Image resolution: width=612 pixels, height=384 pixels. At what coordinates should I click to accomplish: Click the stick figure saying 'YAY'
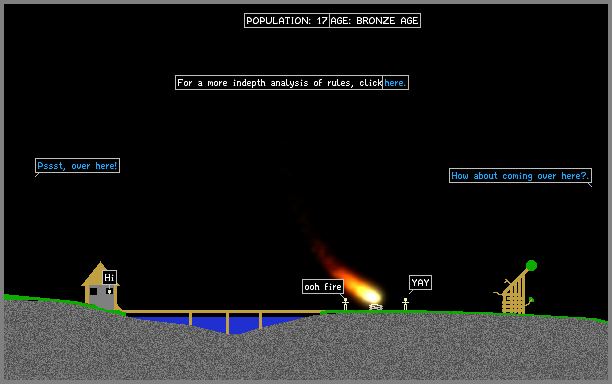[406, 304]
